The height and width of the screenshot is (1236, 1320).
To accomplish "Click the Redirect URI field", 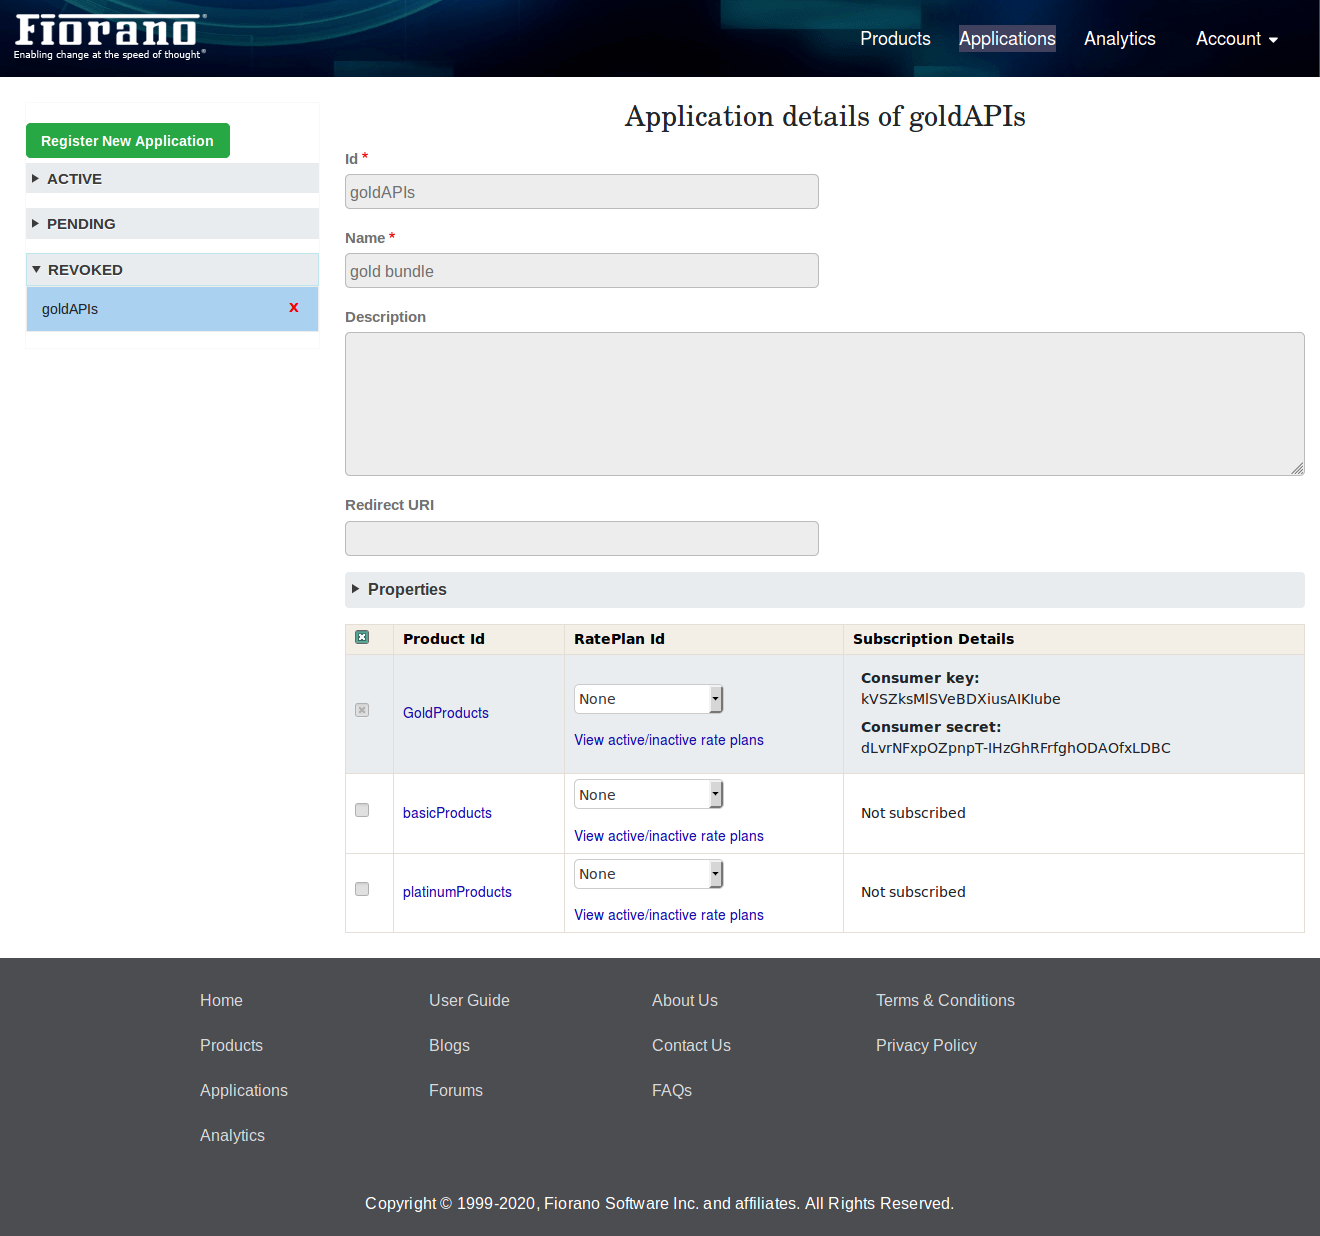I will [582, 539].
